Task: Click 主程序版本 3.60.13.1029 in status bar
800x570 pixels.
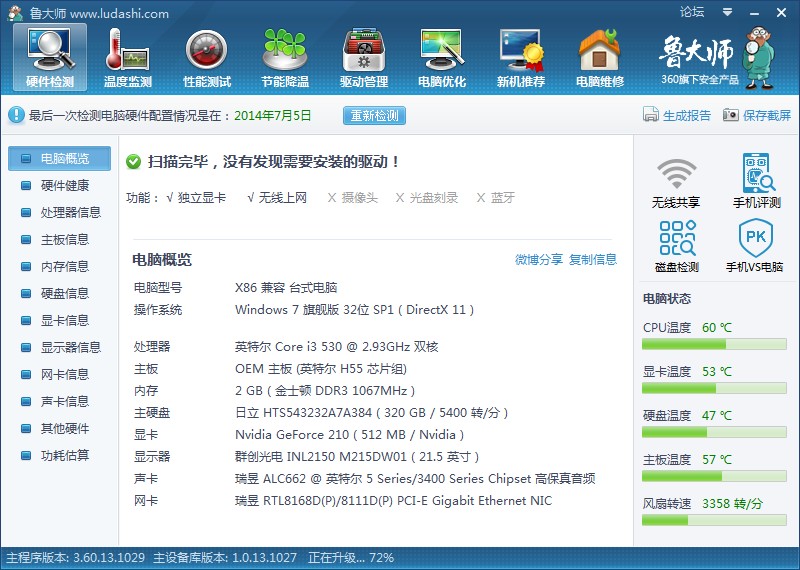Action: (x=76, y=558)
